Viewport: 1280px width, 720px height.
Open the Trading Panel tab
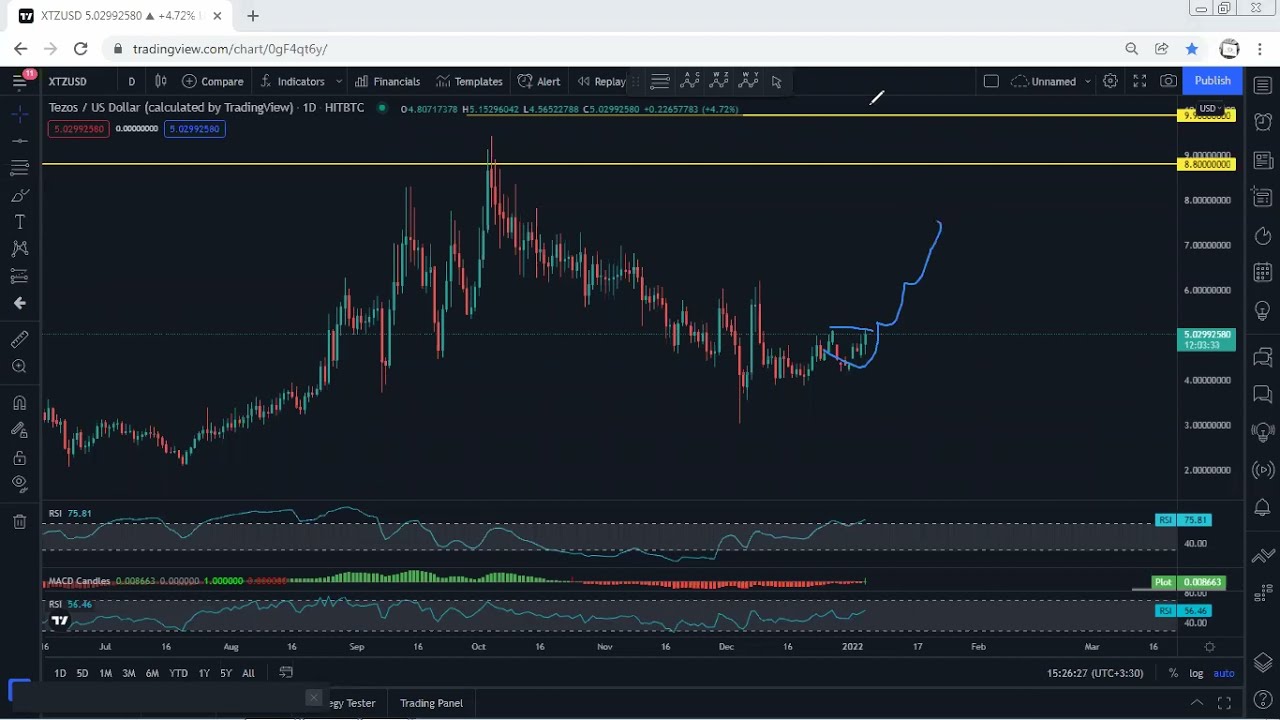pyautogui.click(x=431, y=703)
